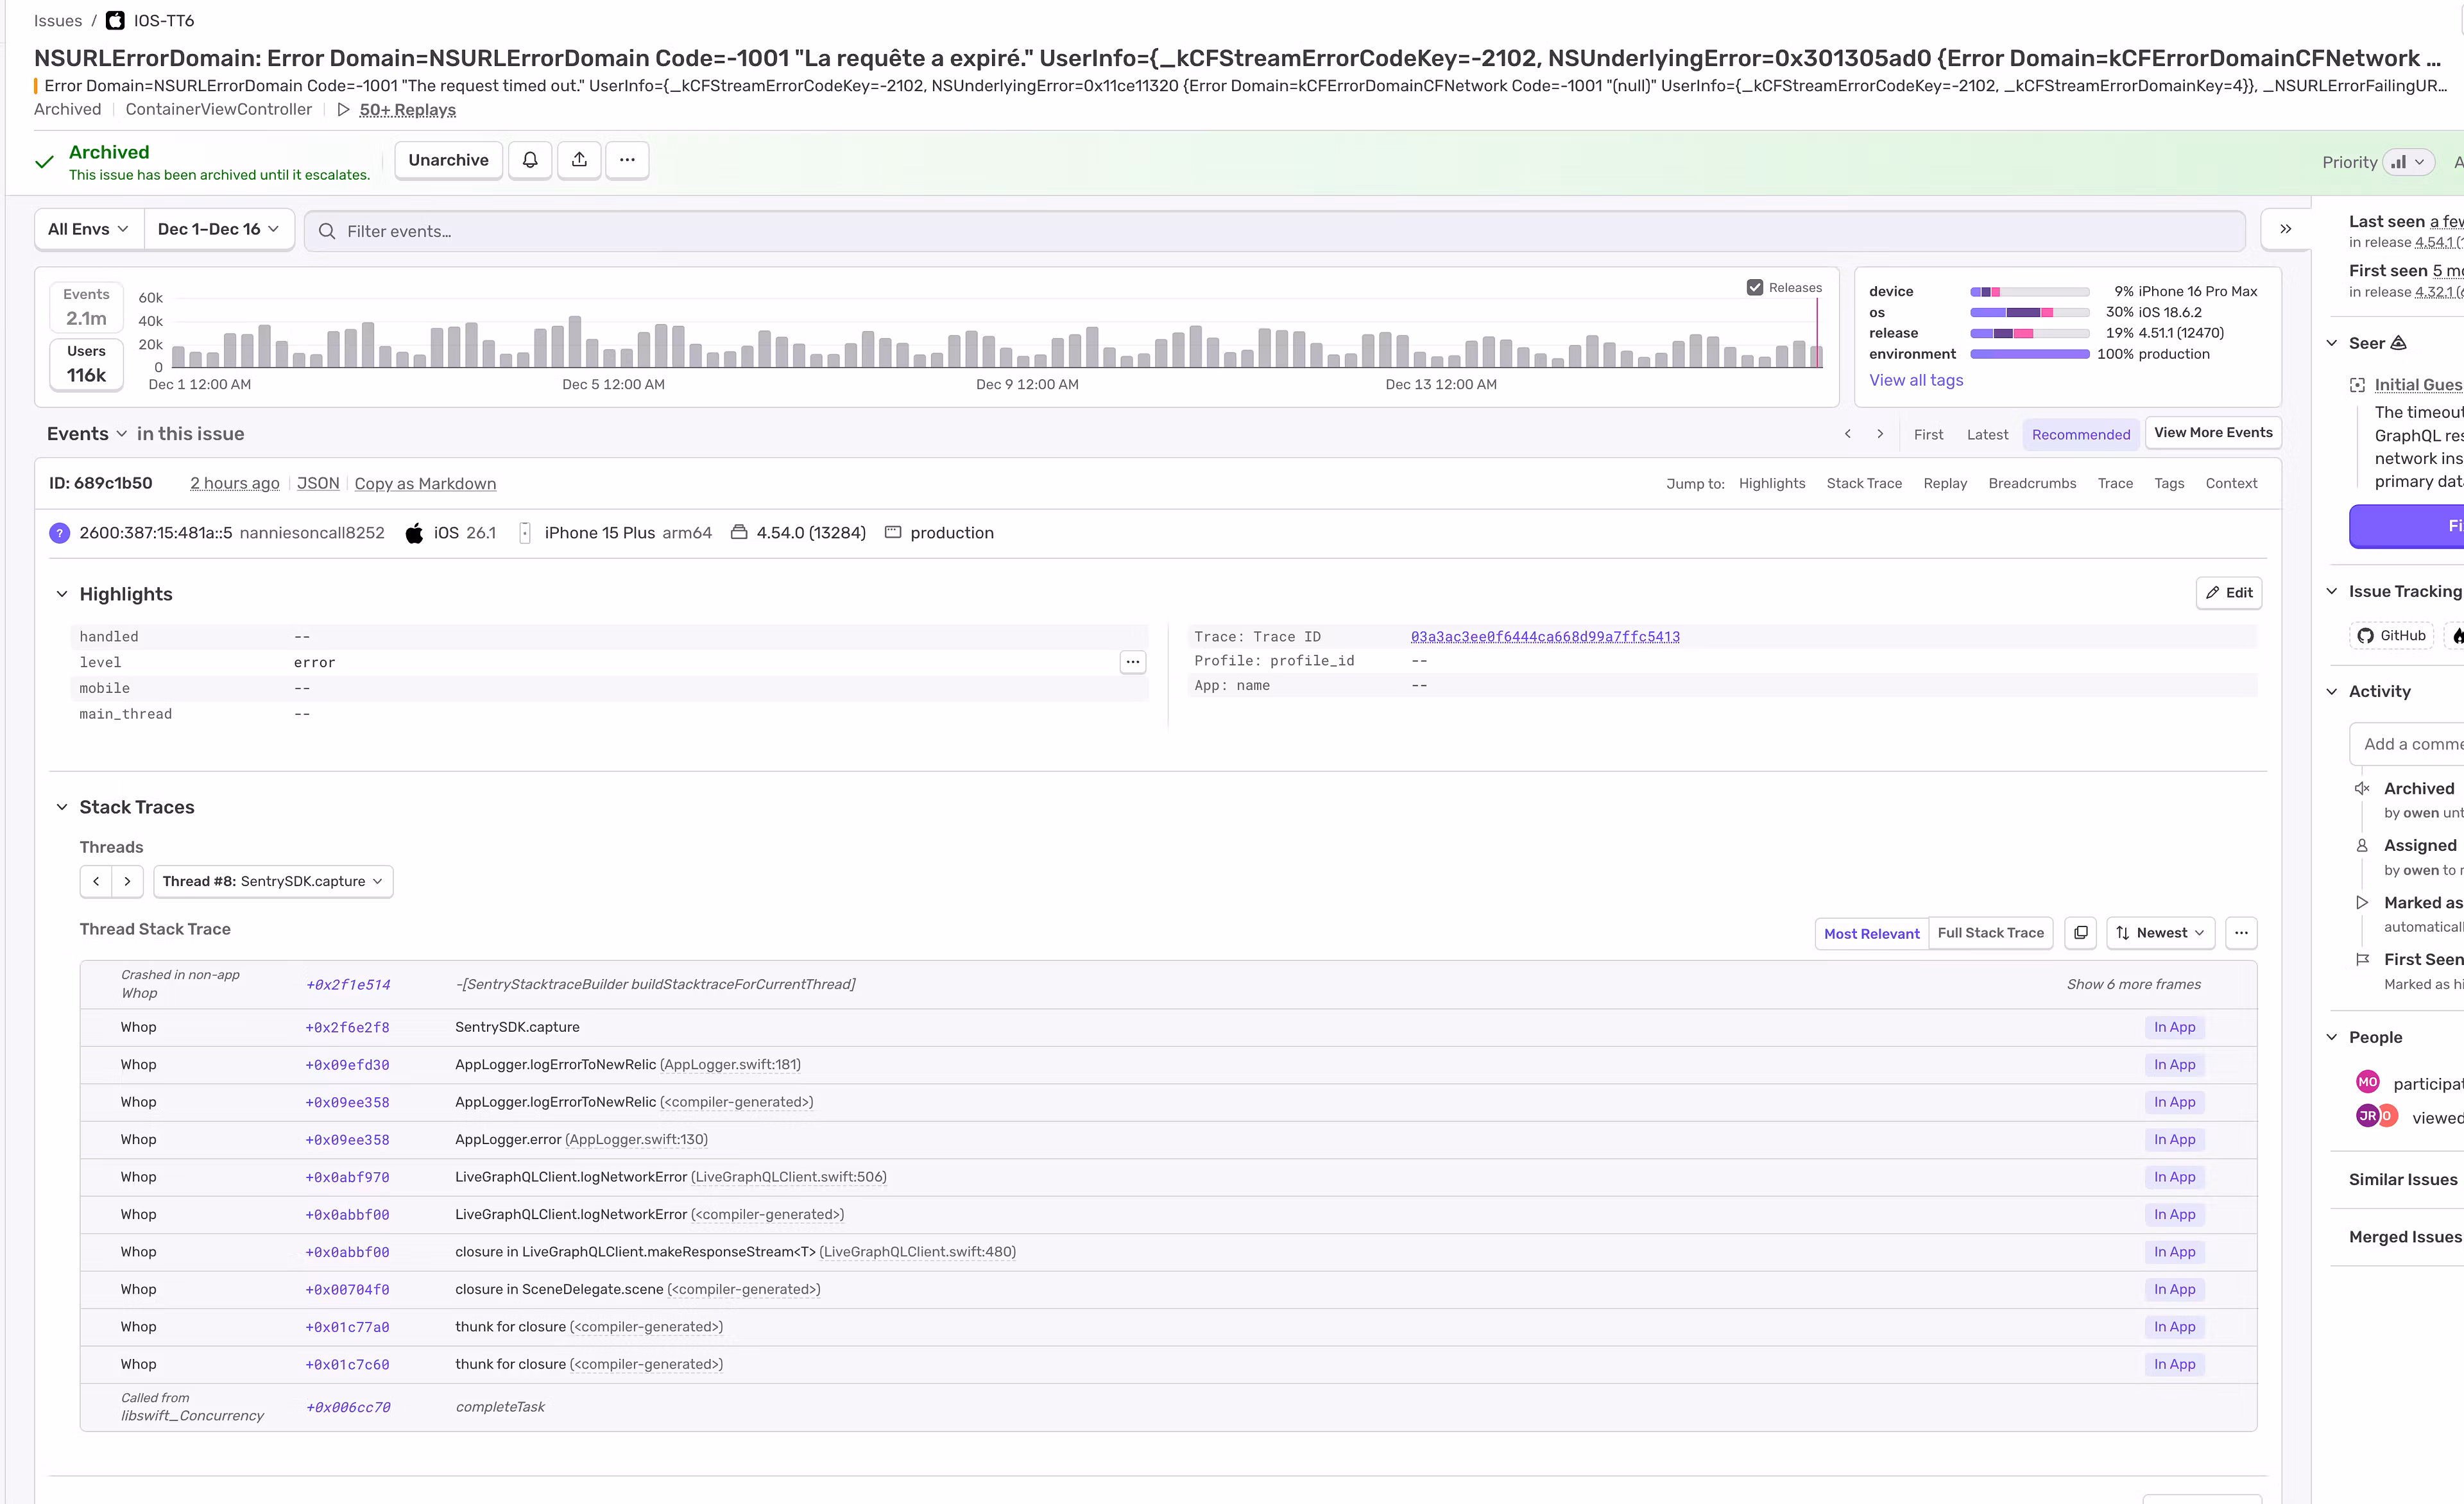Go to previous event arrow
Image resolution: width=2464 pixels, height=1504 pixels.
pos(1848,434)
